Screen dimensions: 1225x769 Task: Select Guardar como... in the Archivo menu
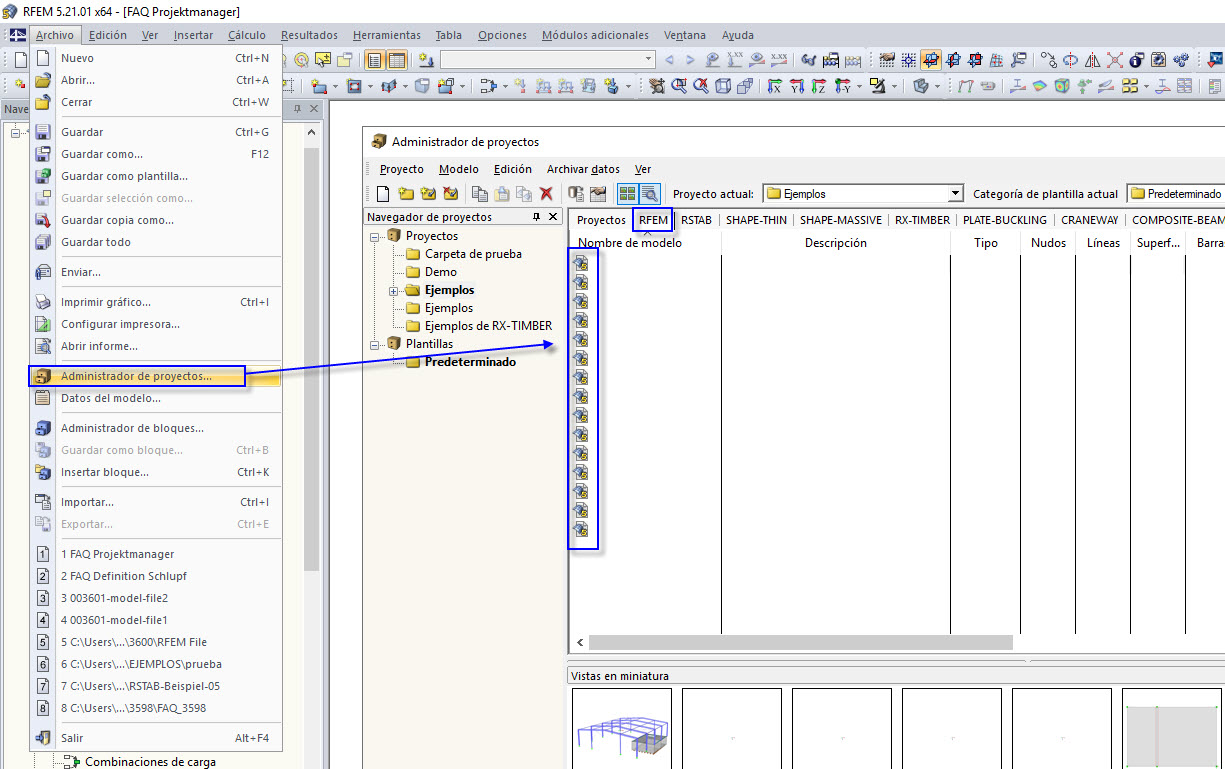pos(156,154)
